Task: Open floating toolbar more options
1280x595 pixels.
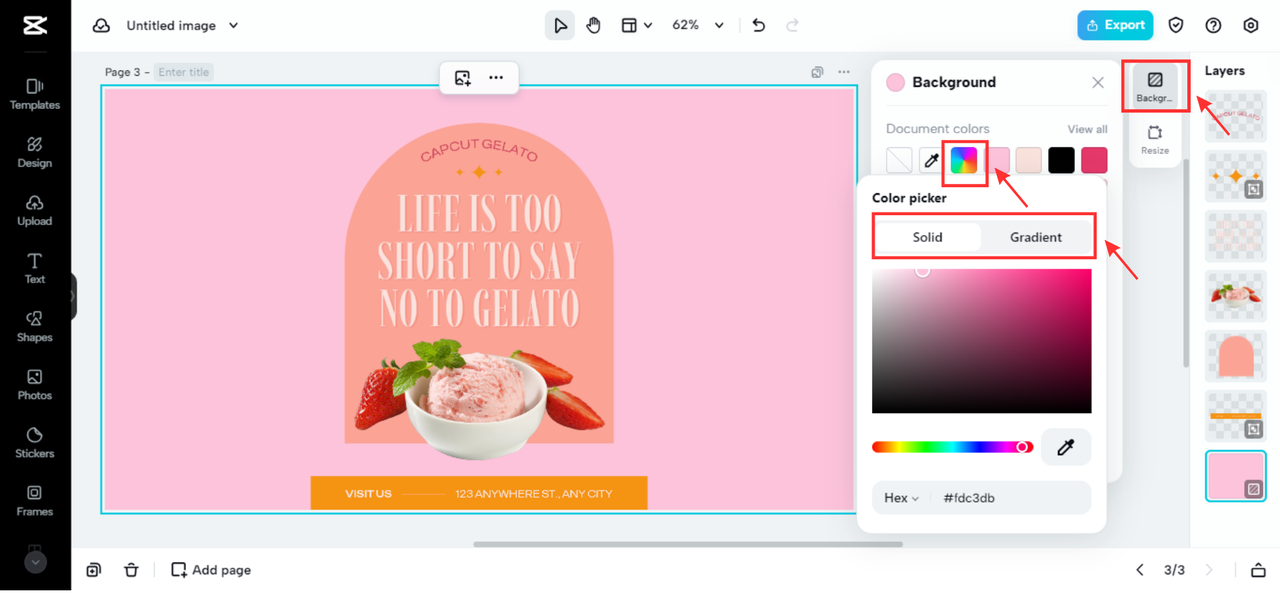Action: coord(496,78)
